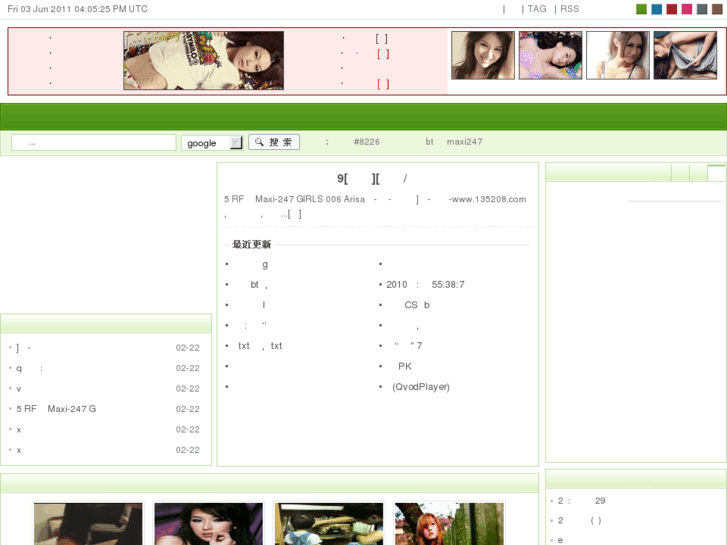Select the white active tab in right panel
Screen dimensions: 727x545
[716, 173]
